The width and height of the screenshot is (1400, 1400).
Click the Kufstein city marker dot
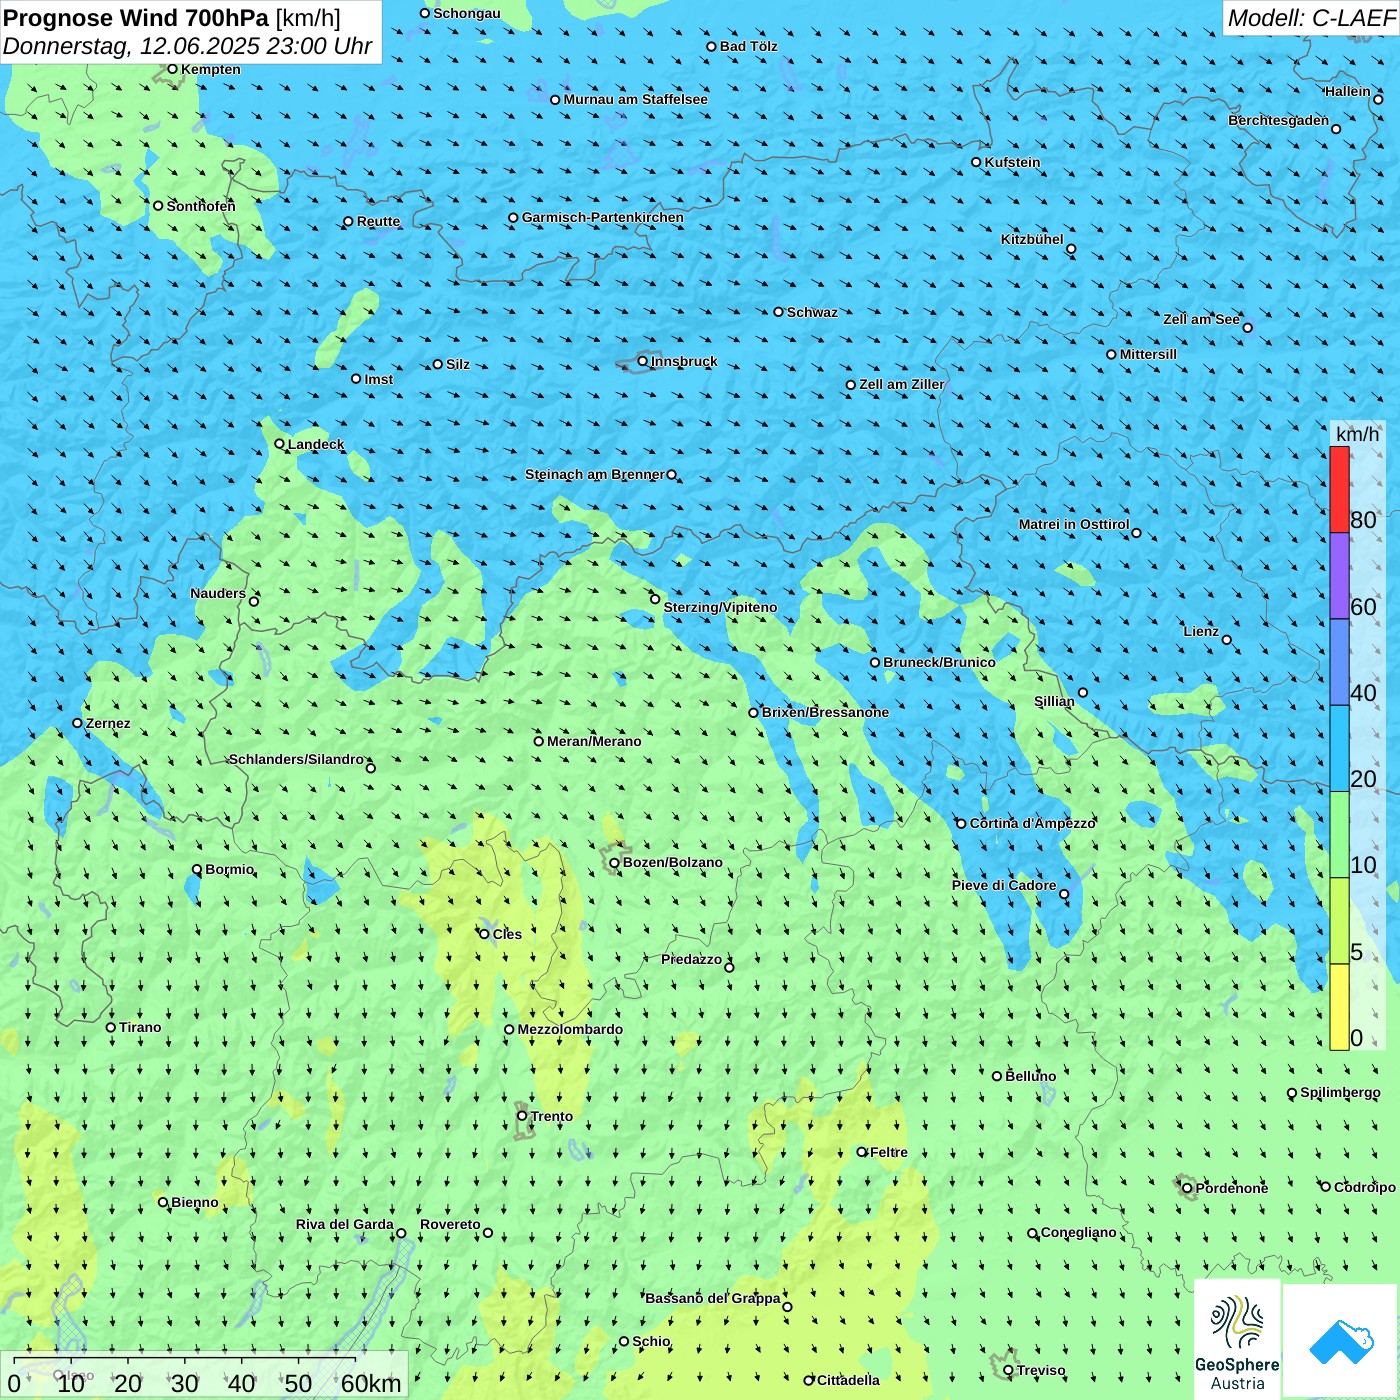(x=976, y=162)
